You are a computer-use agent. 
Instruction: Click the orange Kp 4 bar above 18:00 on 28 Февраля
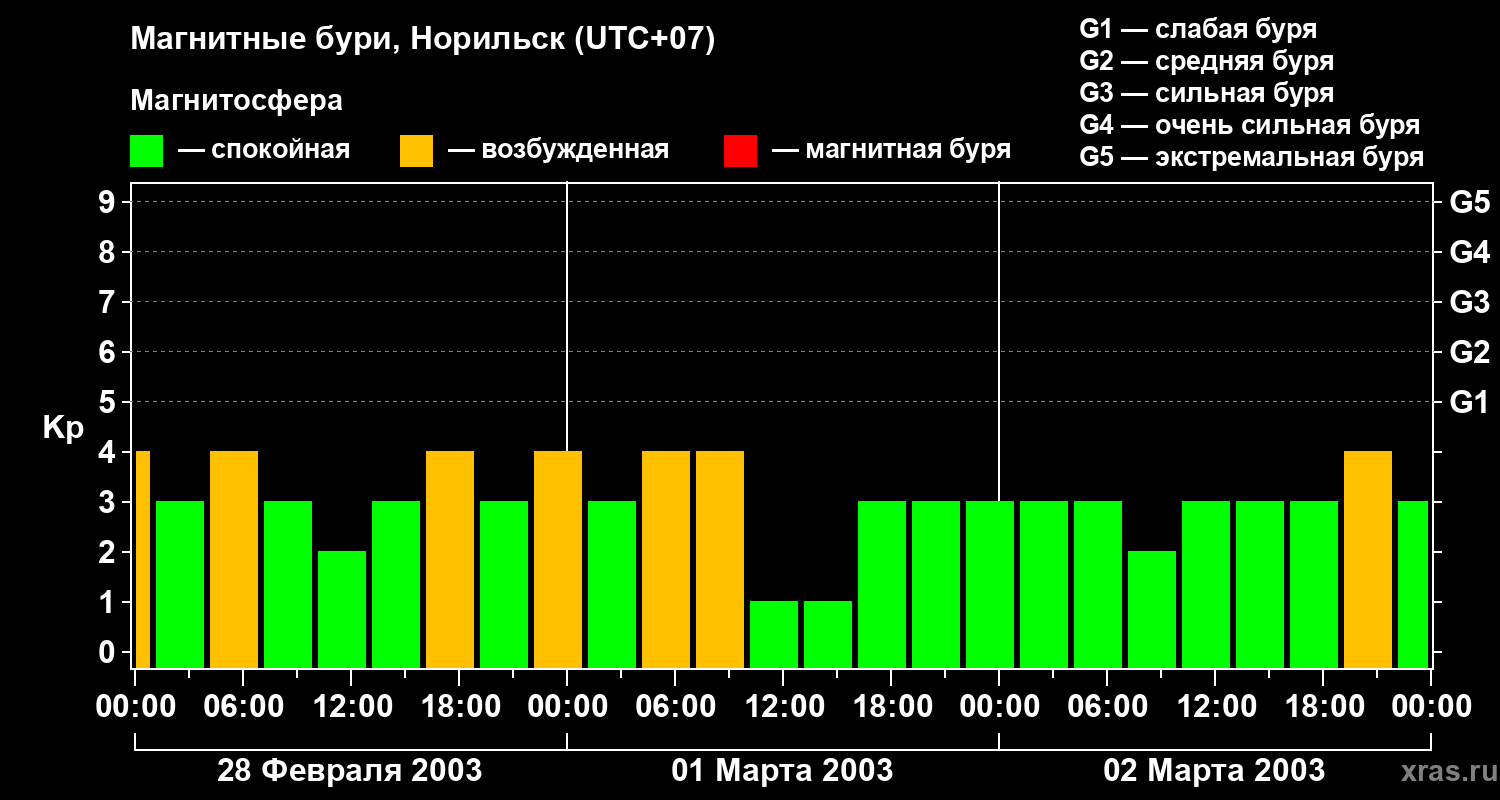[450, 559]
